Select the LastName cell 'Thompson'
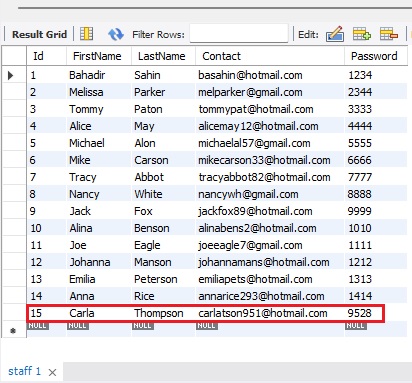Image resolution: width=412 pixels, height=383 pixels. [x=163, y=313]
